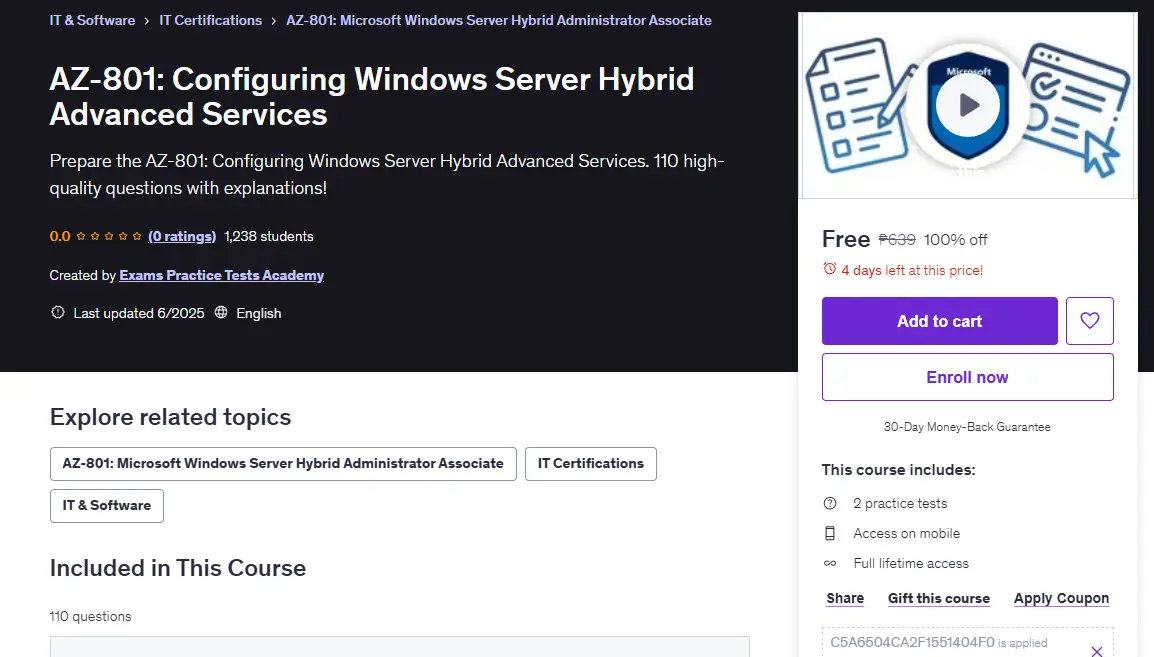Screen dimensions: 1154x657
Task: Remove applied coupon with X icon
Action: 1097,651
